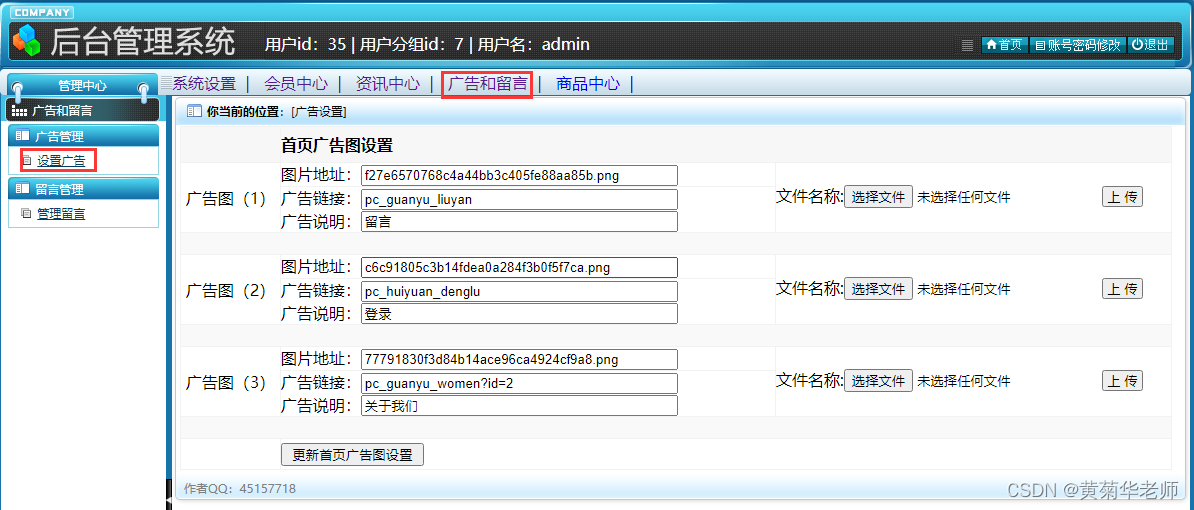Click the 广告图（1）row label

click(x=226, y=199)
